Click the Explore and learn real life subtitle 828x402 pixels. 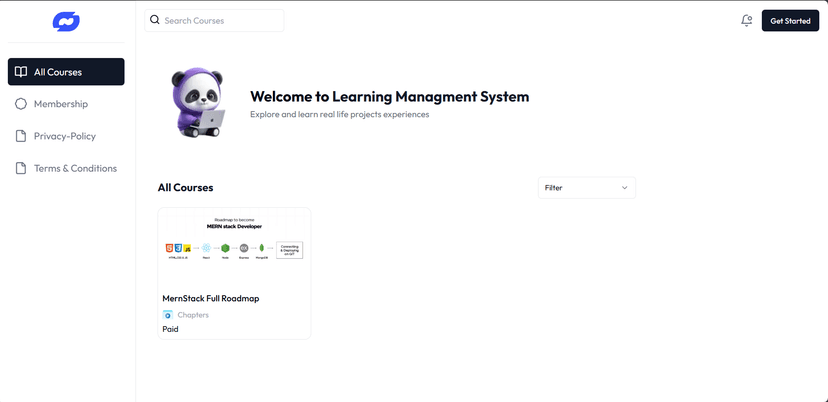(340, 114)
